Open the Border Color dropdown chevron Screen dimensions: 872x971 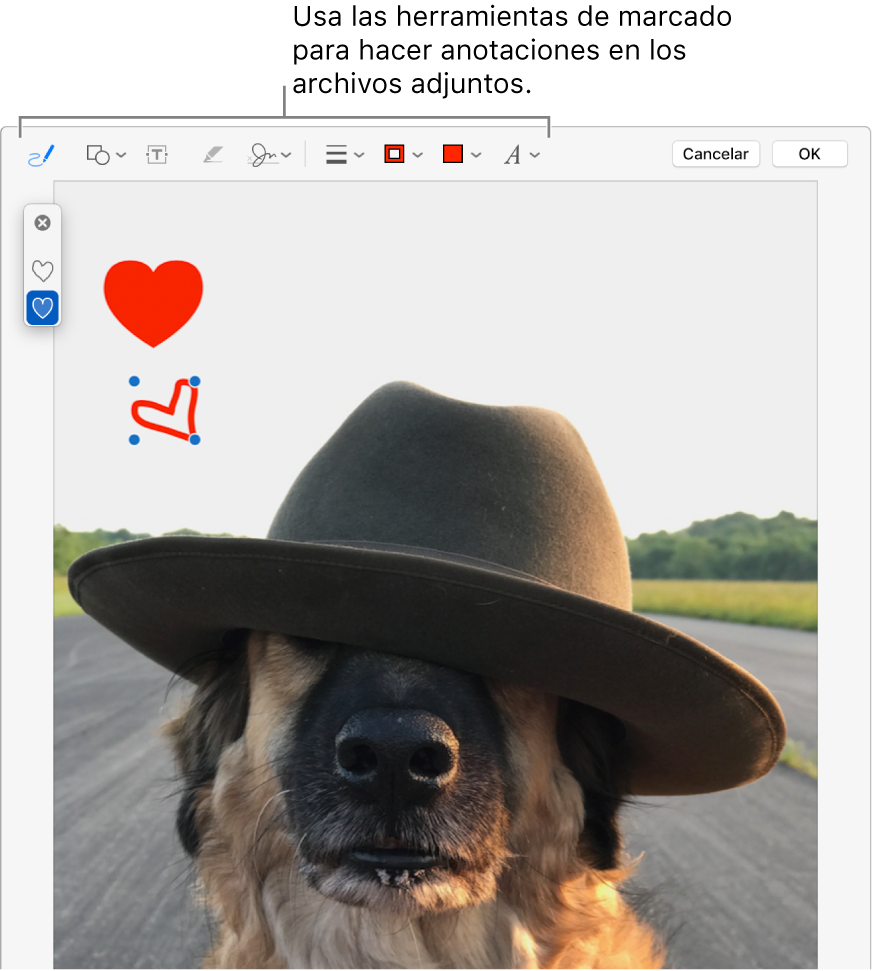[x=418, y=155]
